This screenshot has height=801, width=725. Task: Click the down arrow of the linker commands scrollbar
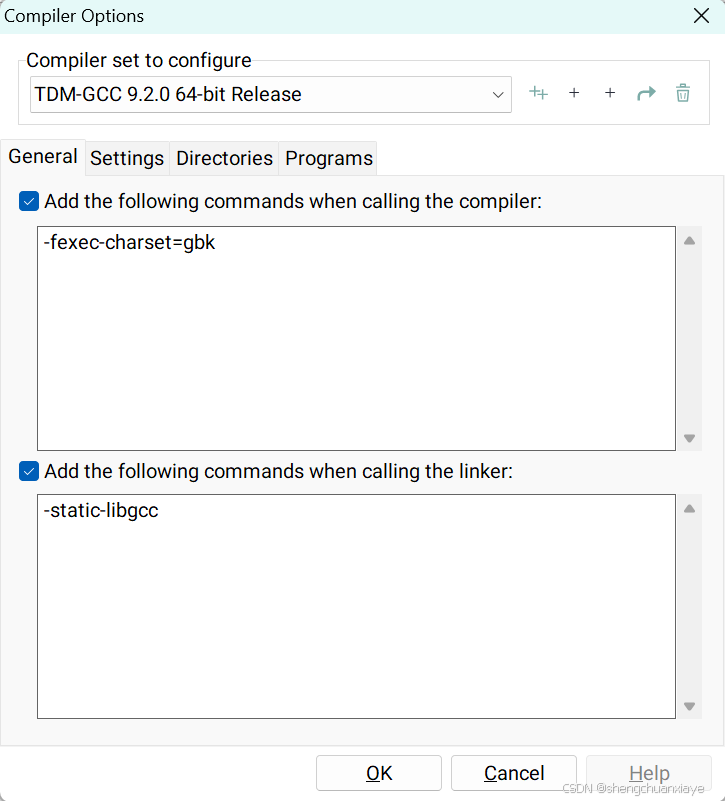click(x=689, y=706)
